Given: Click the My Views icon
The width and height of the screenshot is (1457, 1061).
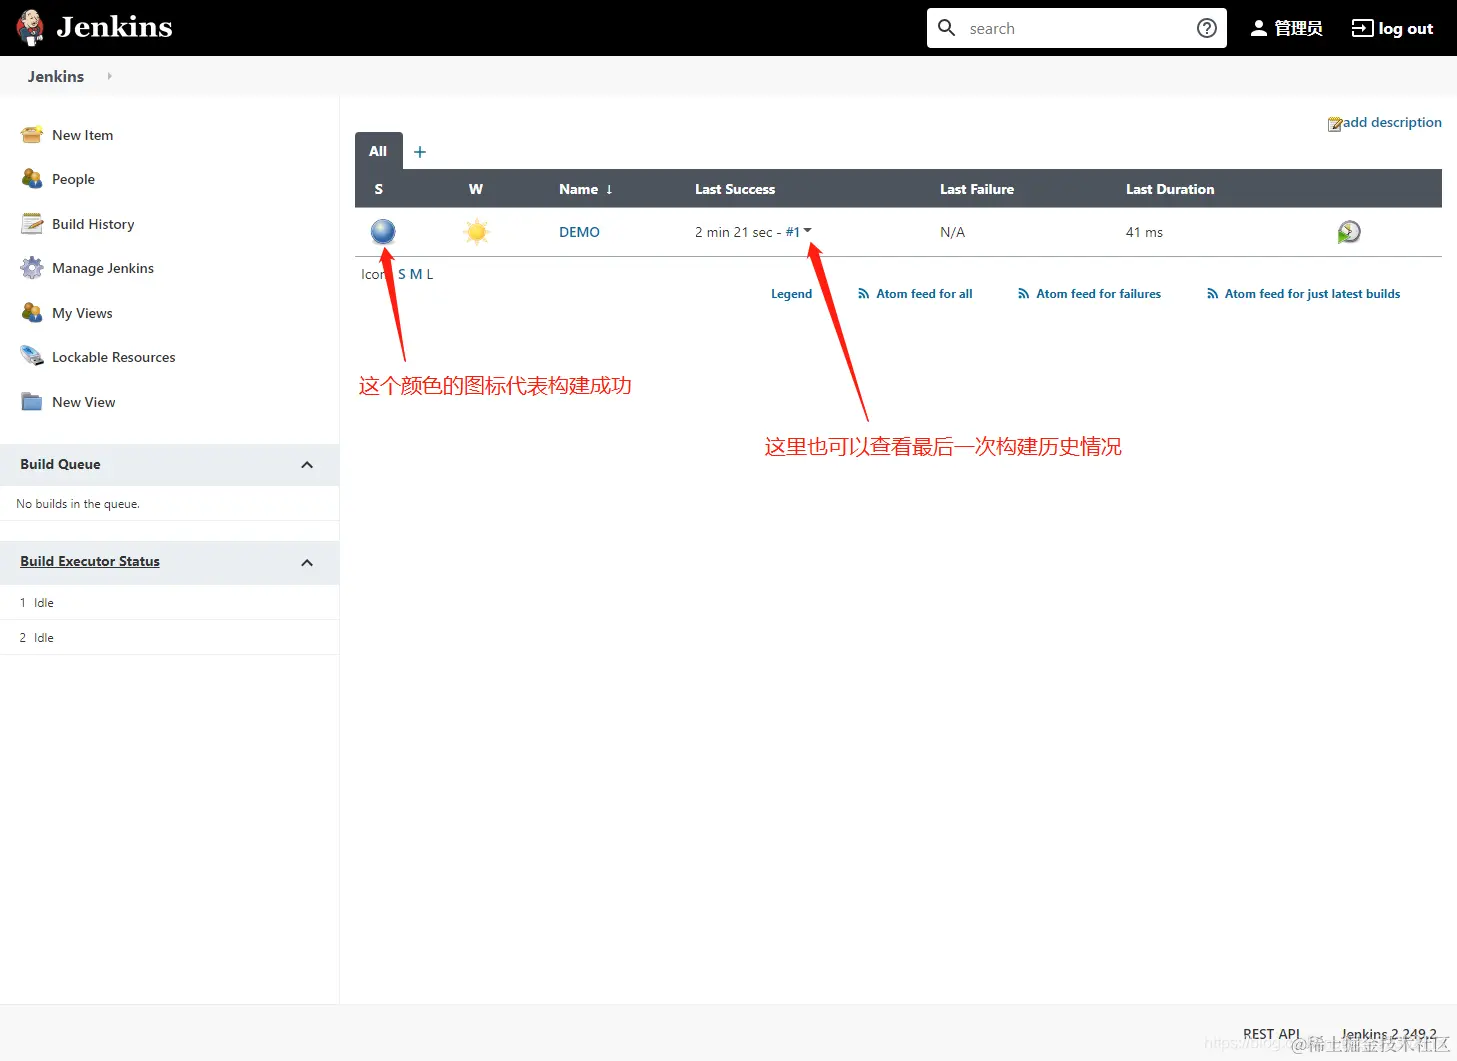Looking at the screenshot, I should pos(32,312).
